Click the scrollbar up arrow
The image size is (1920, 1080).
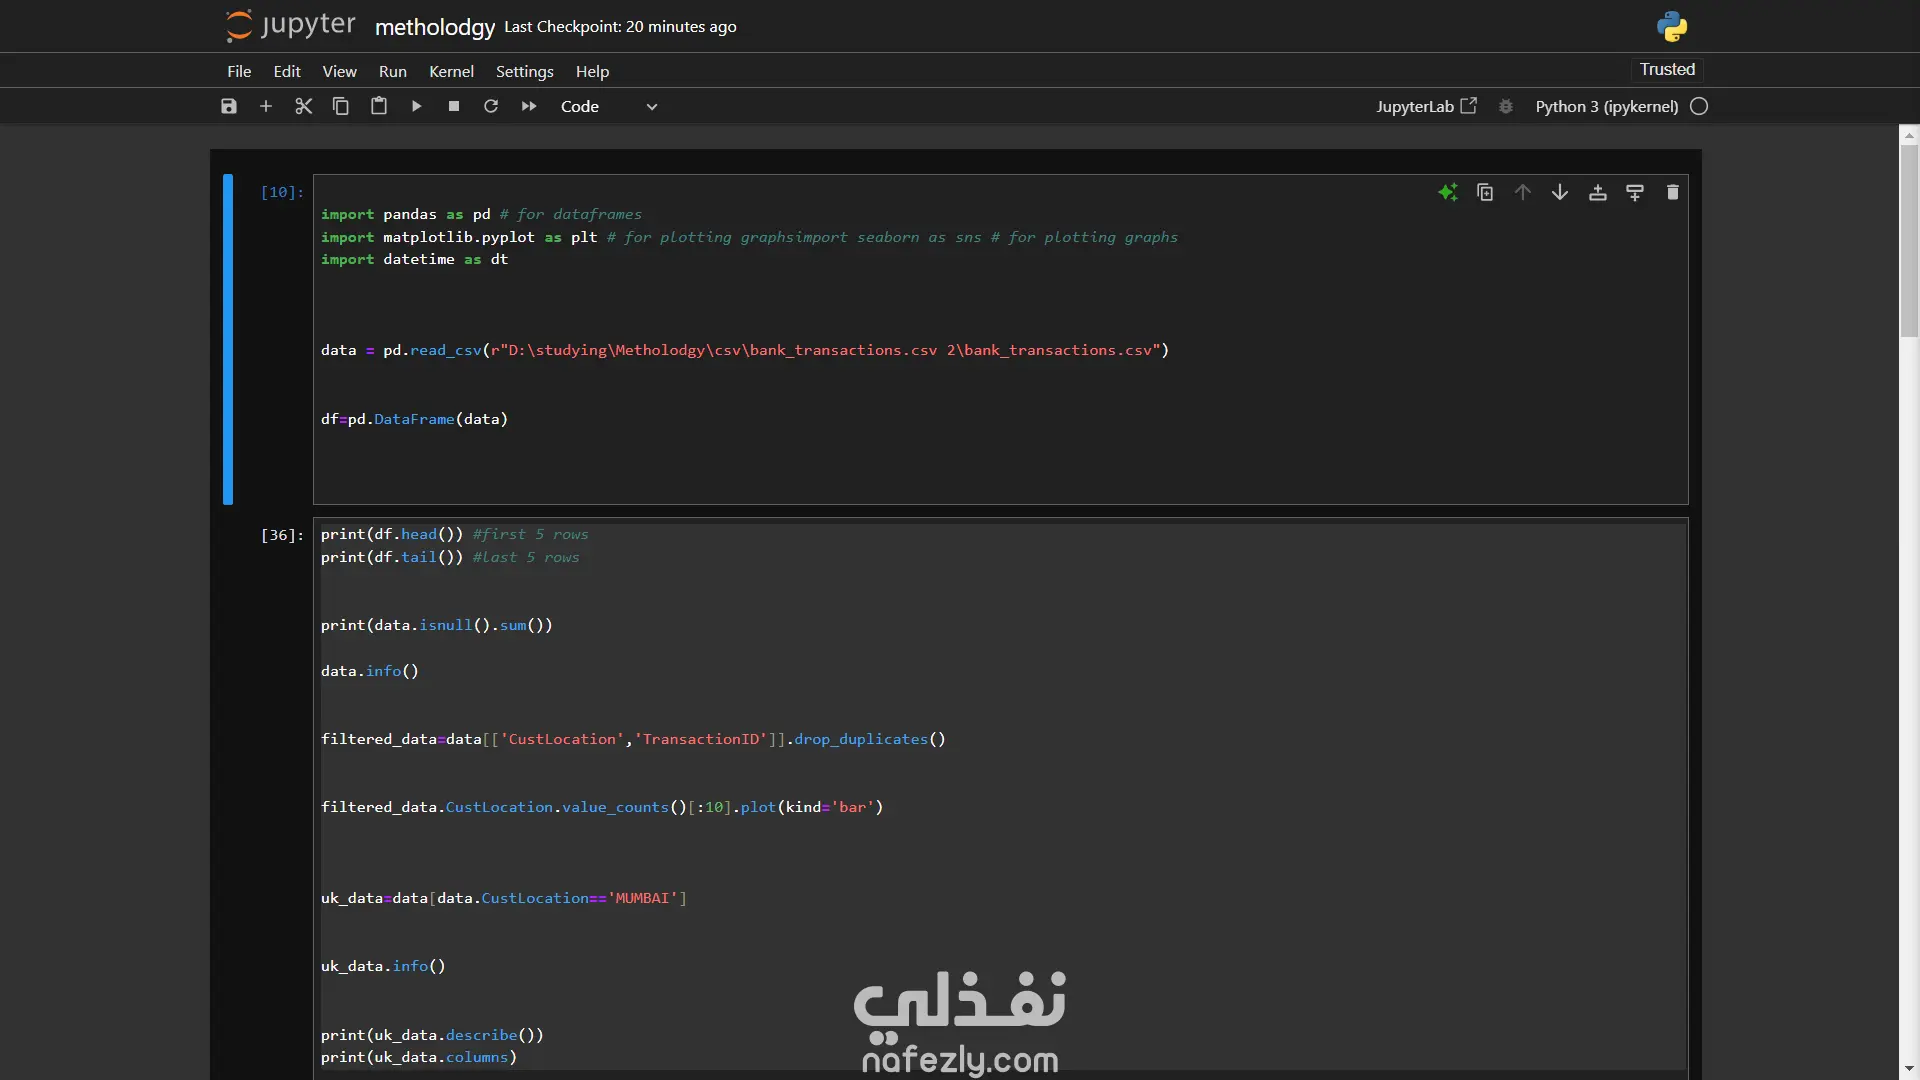pyautogui.click(x=1909, y=134)
